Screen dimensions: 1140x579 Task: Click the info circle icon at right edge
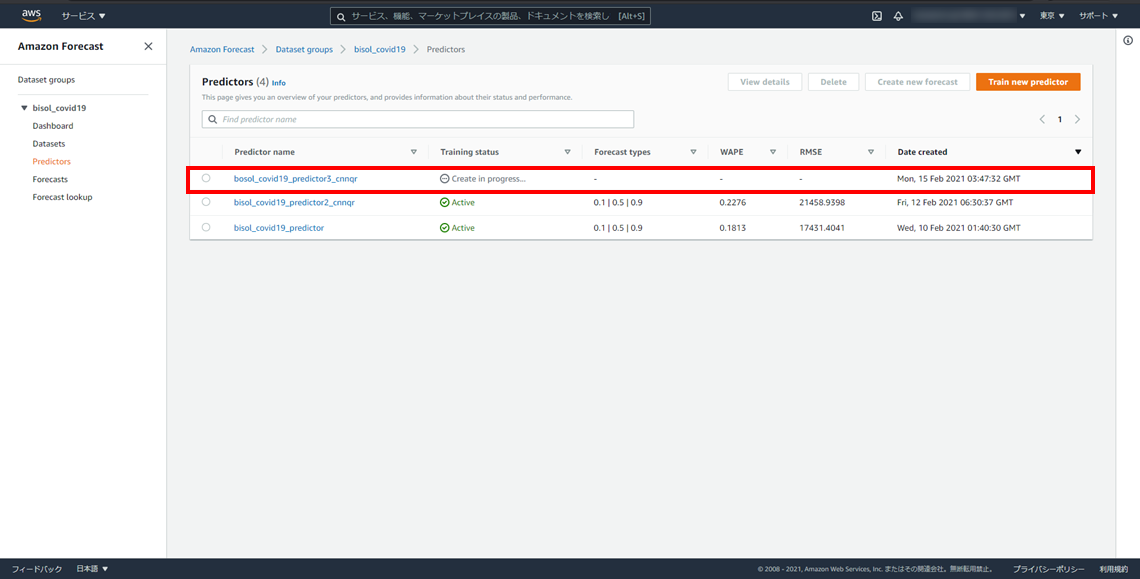[x=1128, y=40]
